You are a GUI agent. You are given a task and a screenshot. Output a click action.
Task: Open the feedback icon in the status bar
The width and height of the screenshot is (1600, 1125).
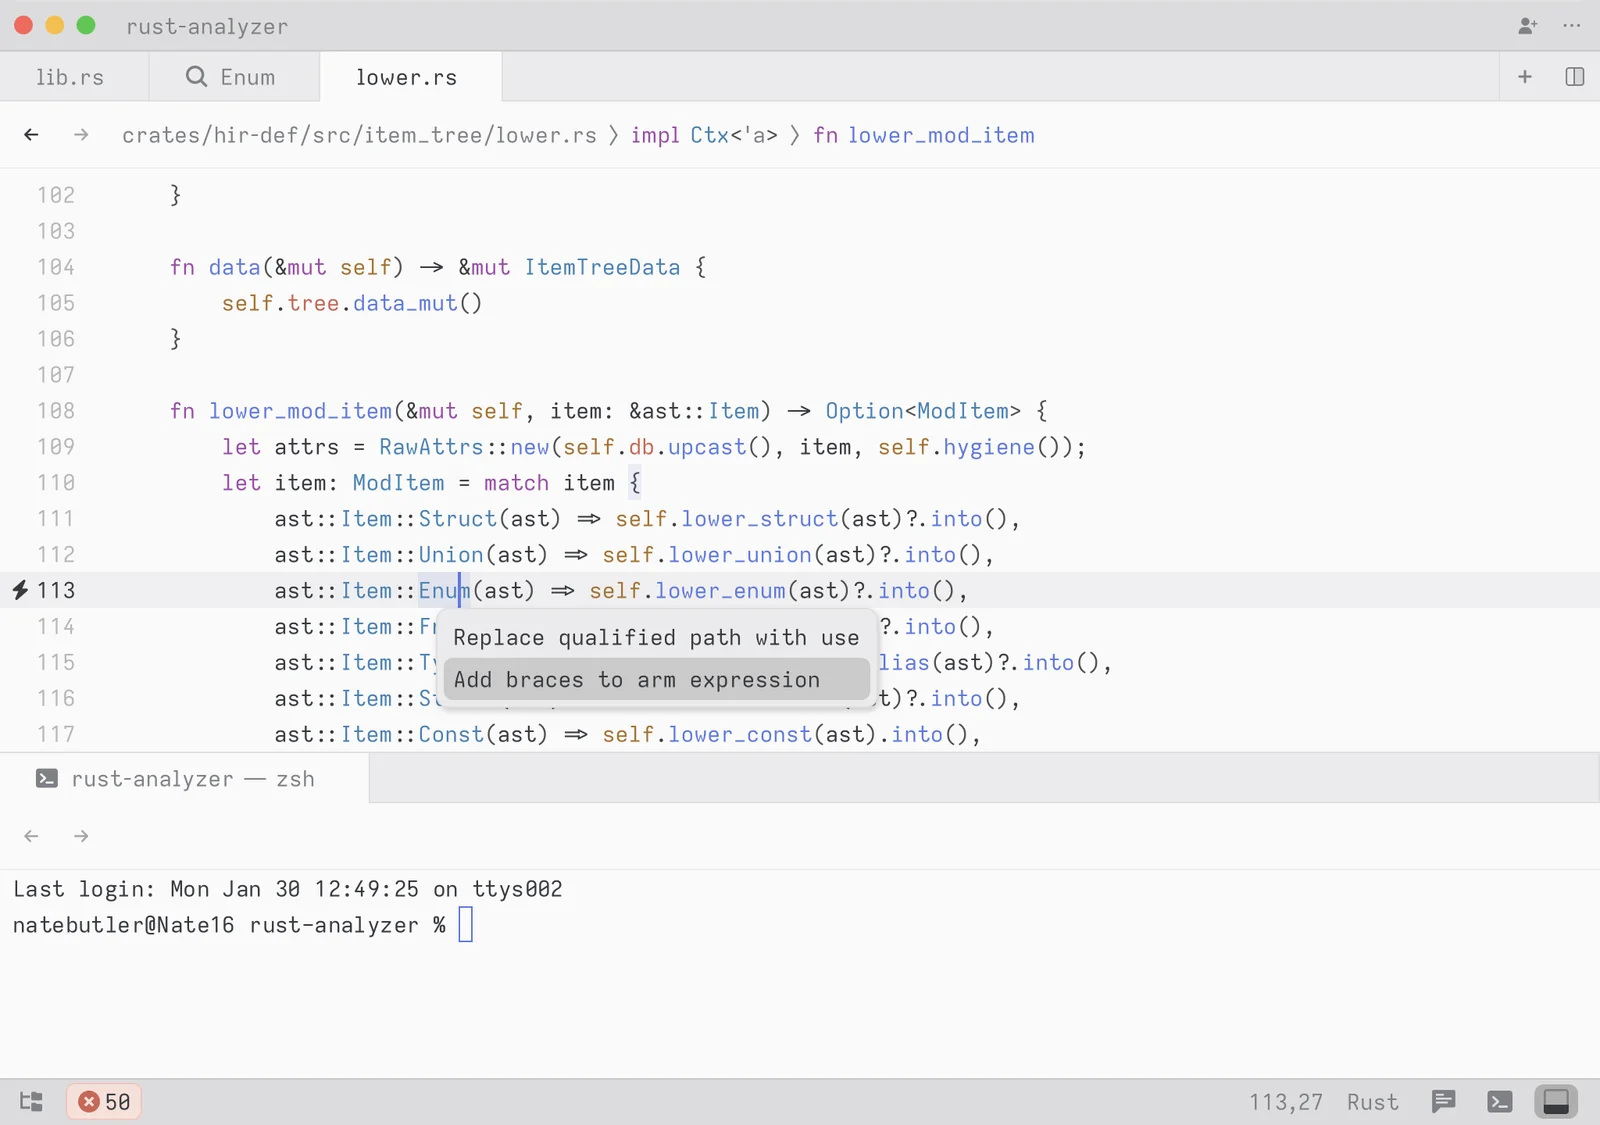pos(1443,1101)
